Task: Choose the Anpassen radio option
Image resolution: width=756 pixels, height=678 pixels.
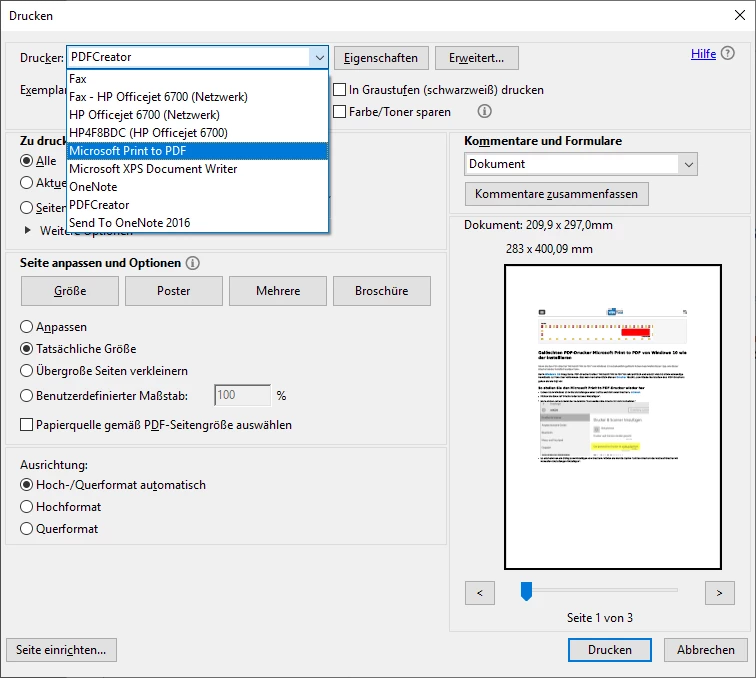Action: pos(27,327)
